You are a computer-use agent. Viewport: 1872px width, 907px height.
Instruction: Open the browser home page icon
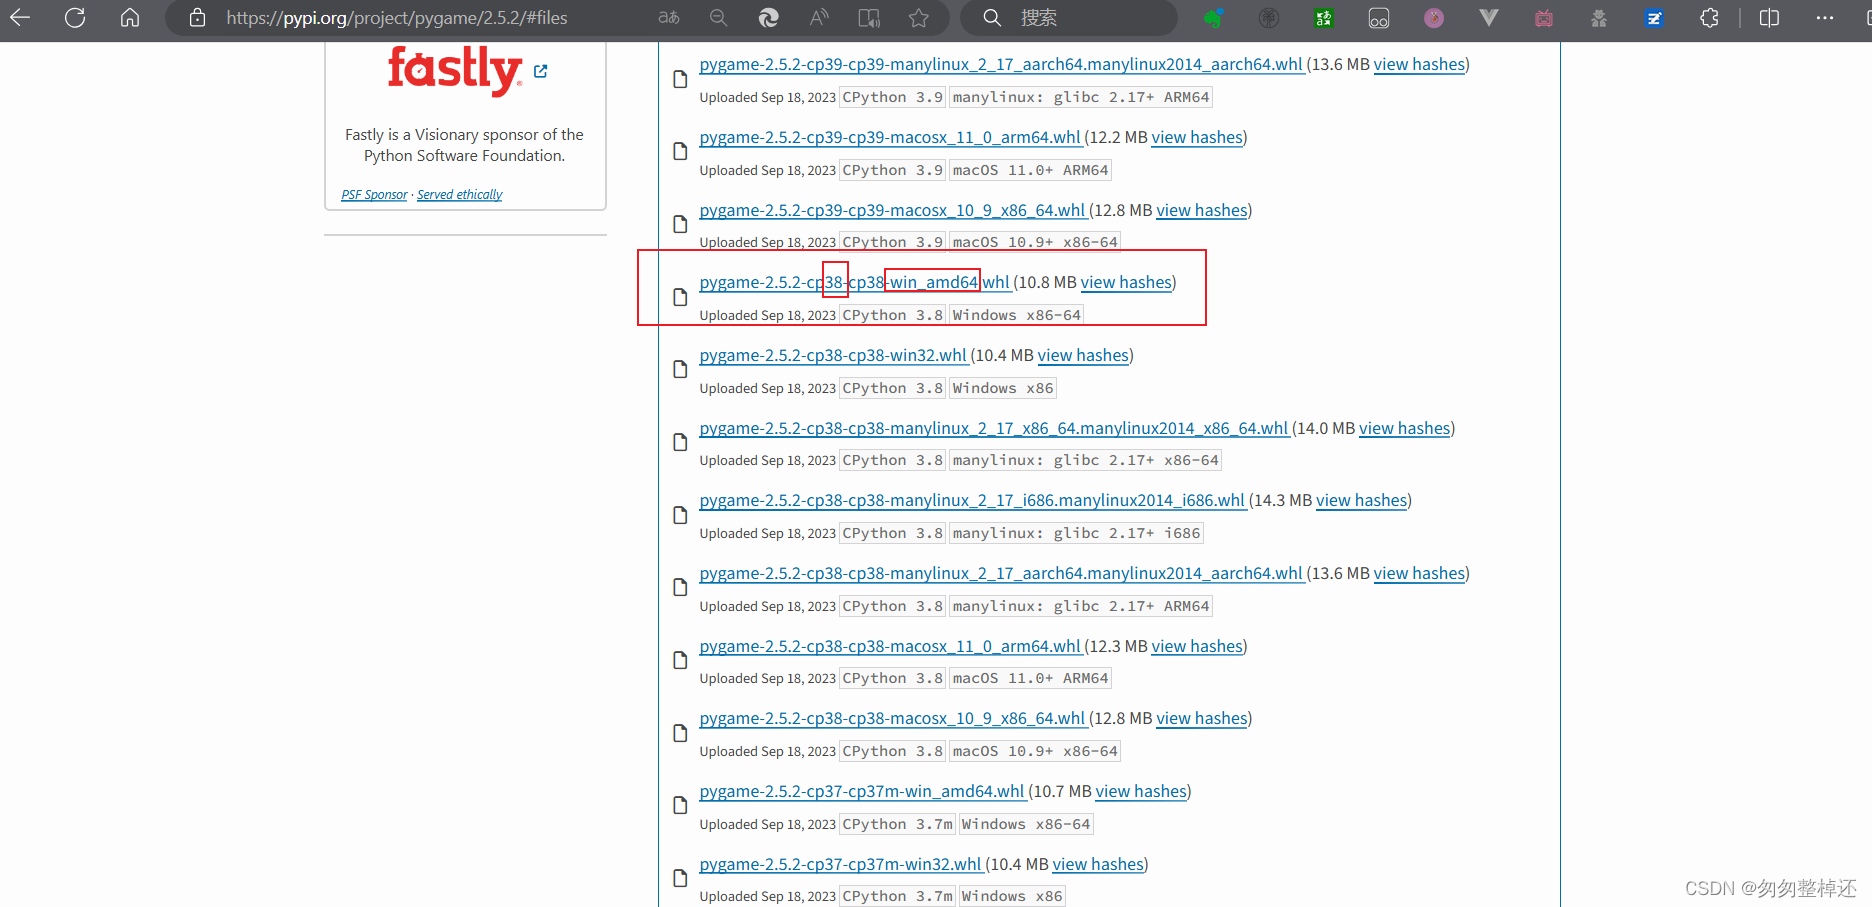(130, 17)
